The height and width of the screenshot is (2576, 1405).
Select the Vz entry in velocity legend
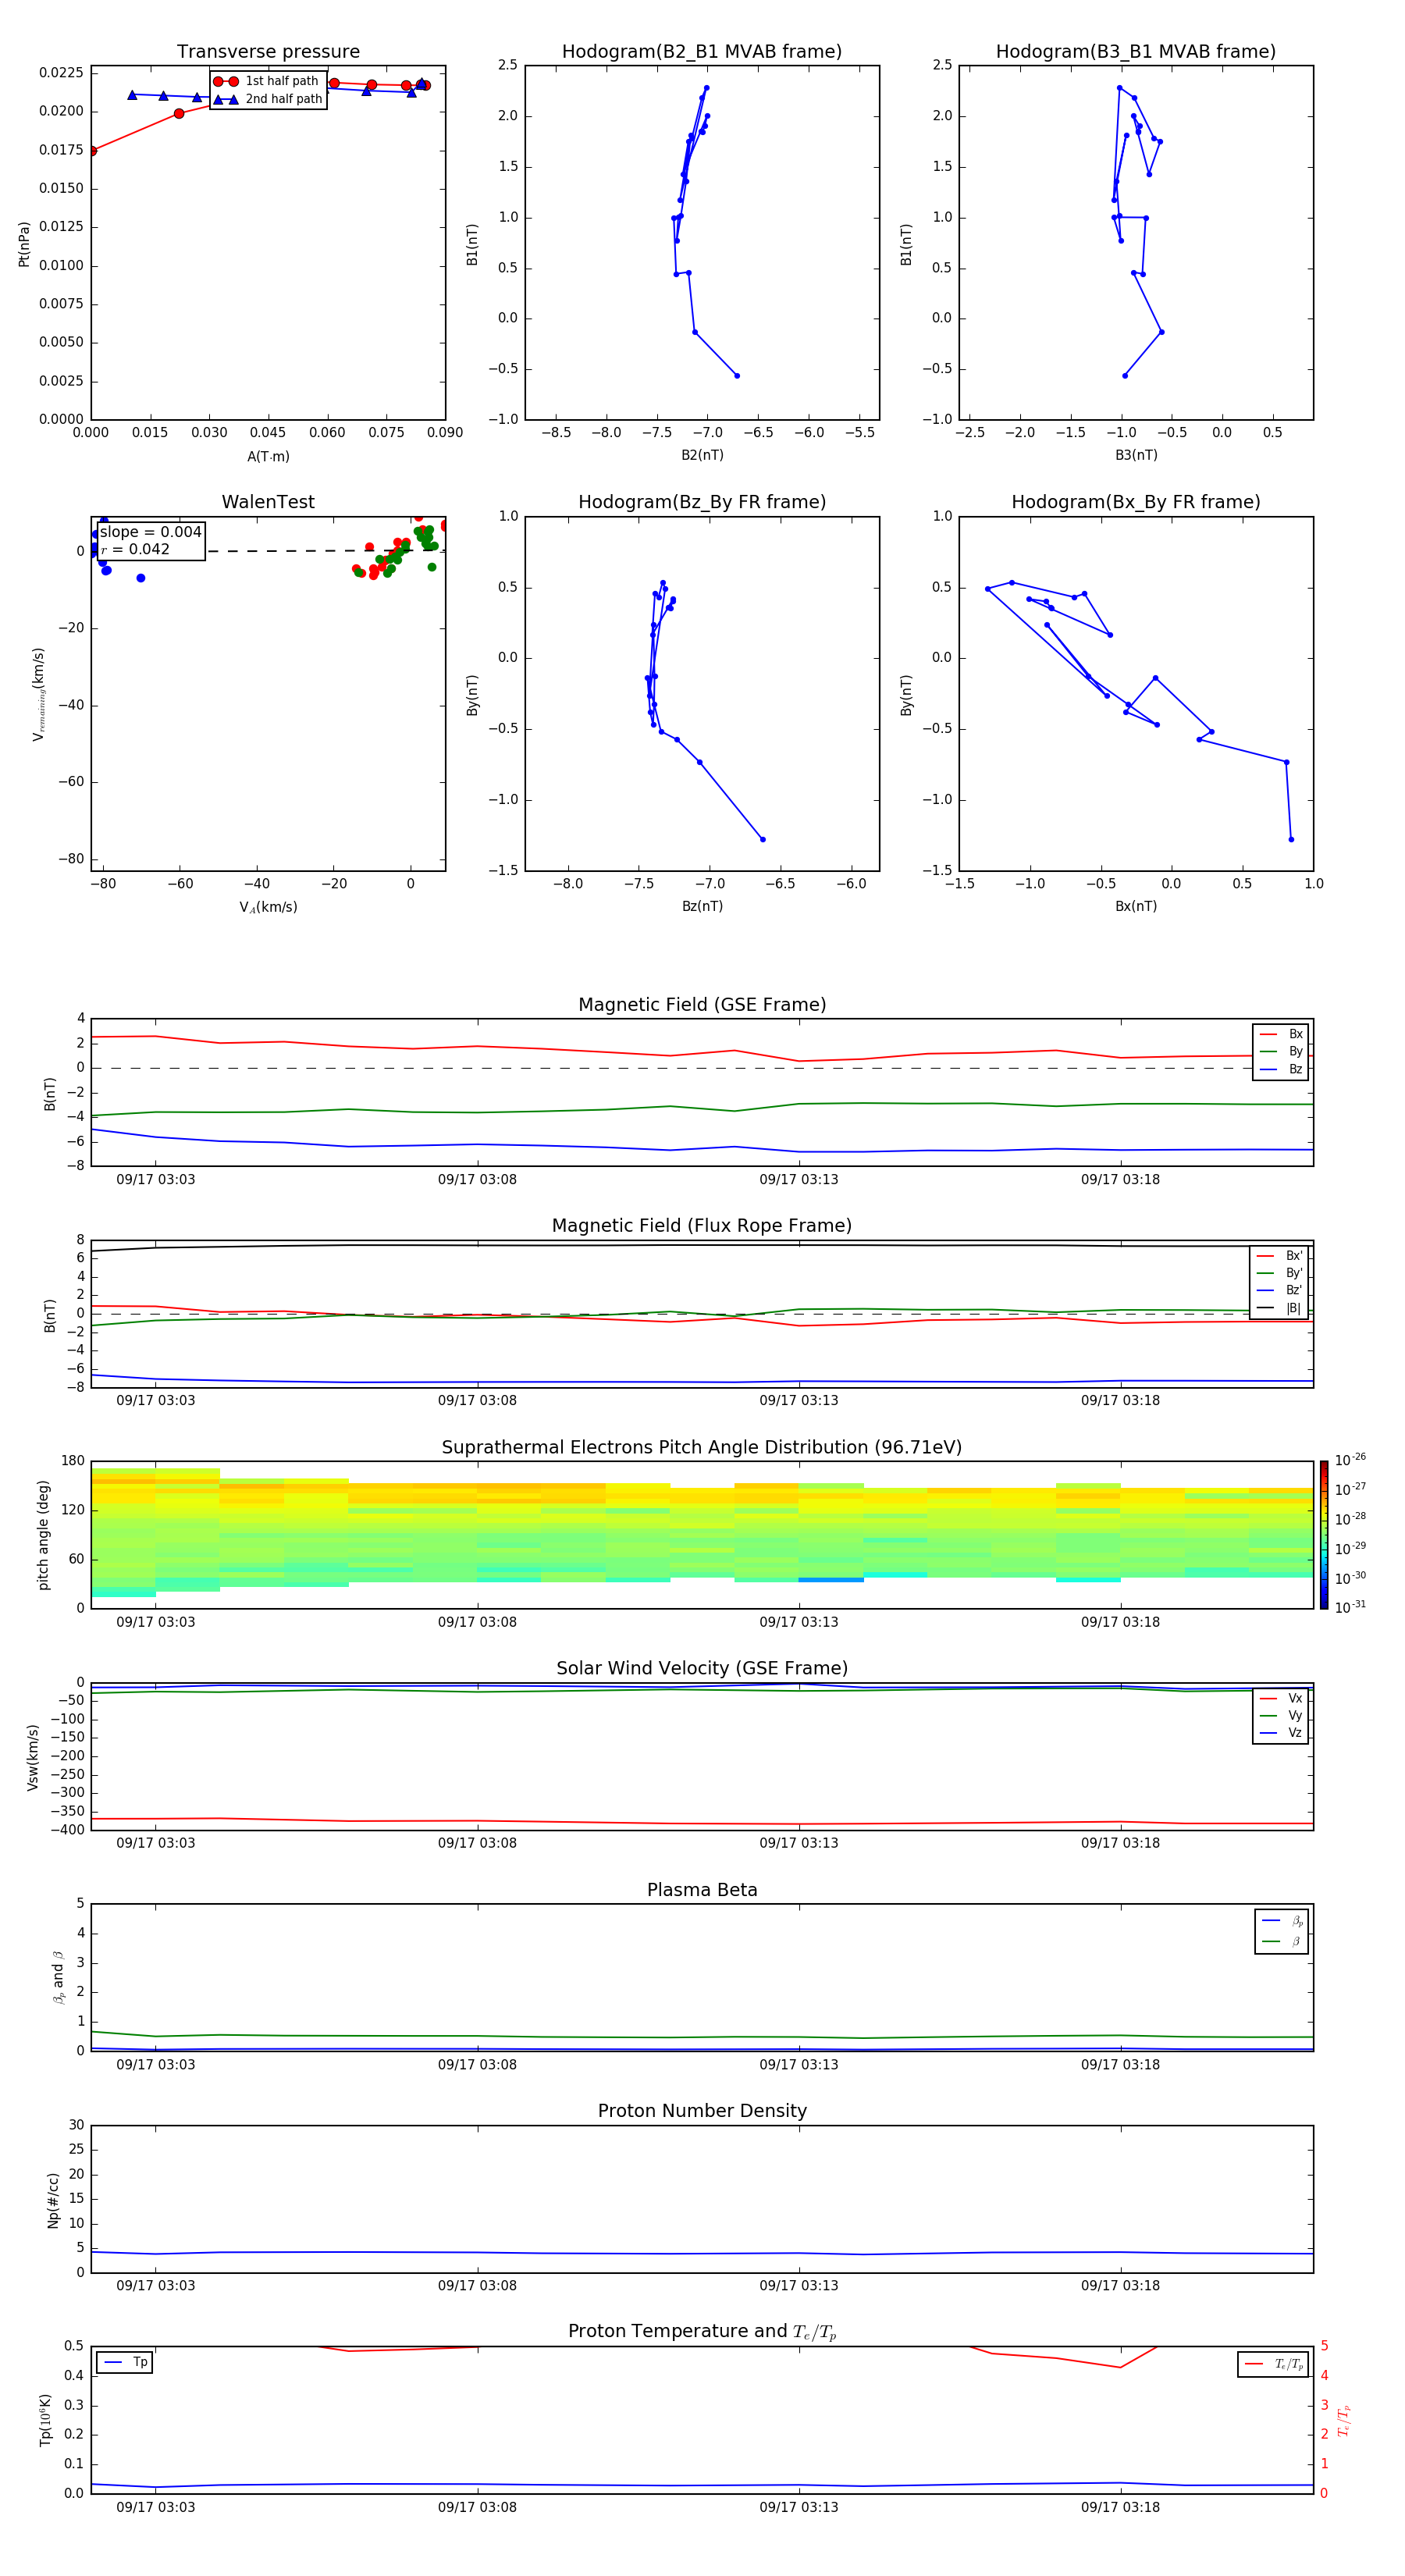click(x=1281, y=1733)
